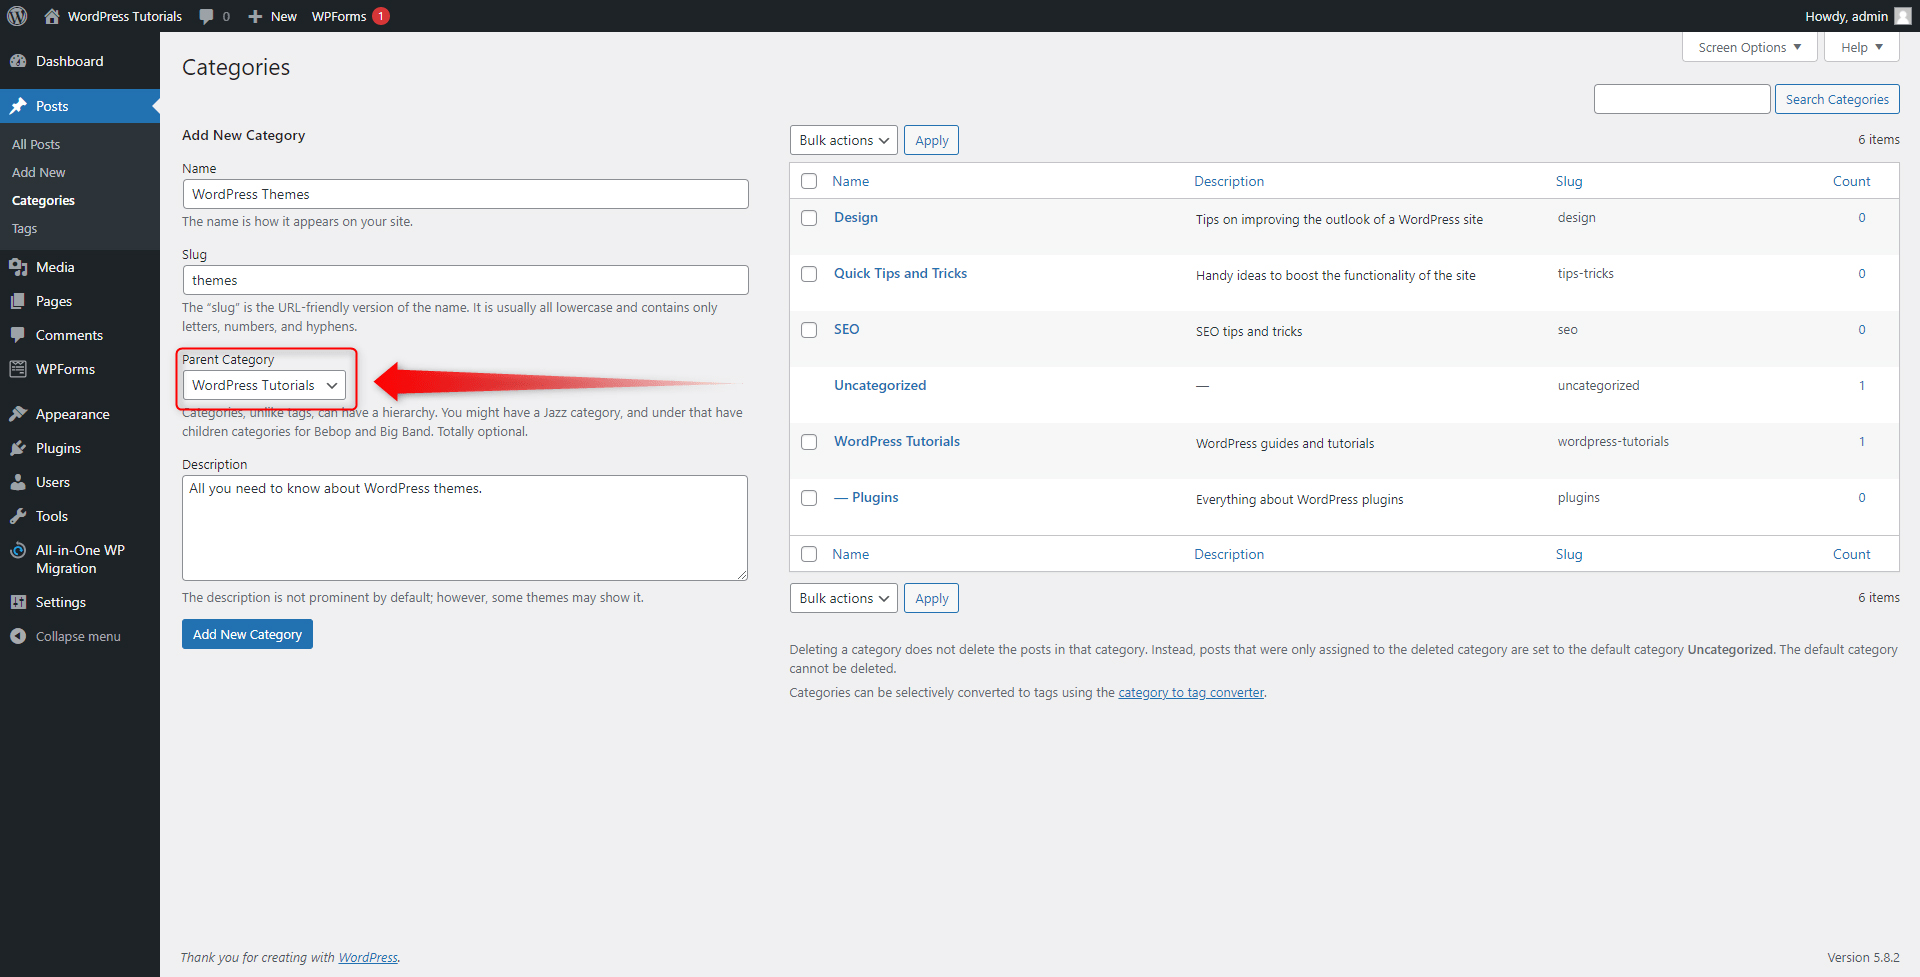
Task: Expand the Screen Options panel
Action: coord(1749,47)
